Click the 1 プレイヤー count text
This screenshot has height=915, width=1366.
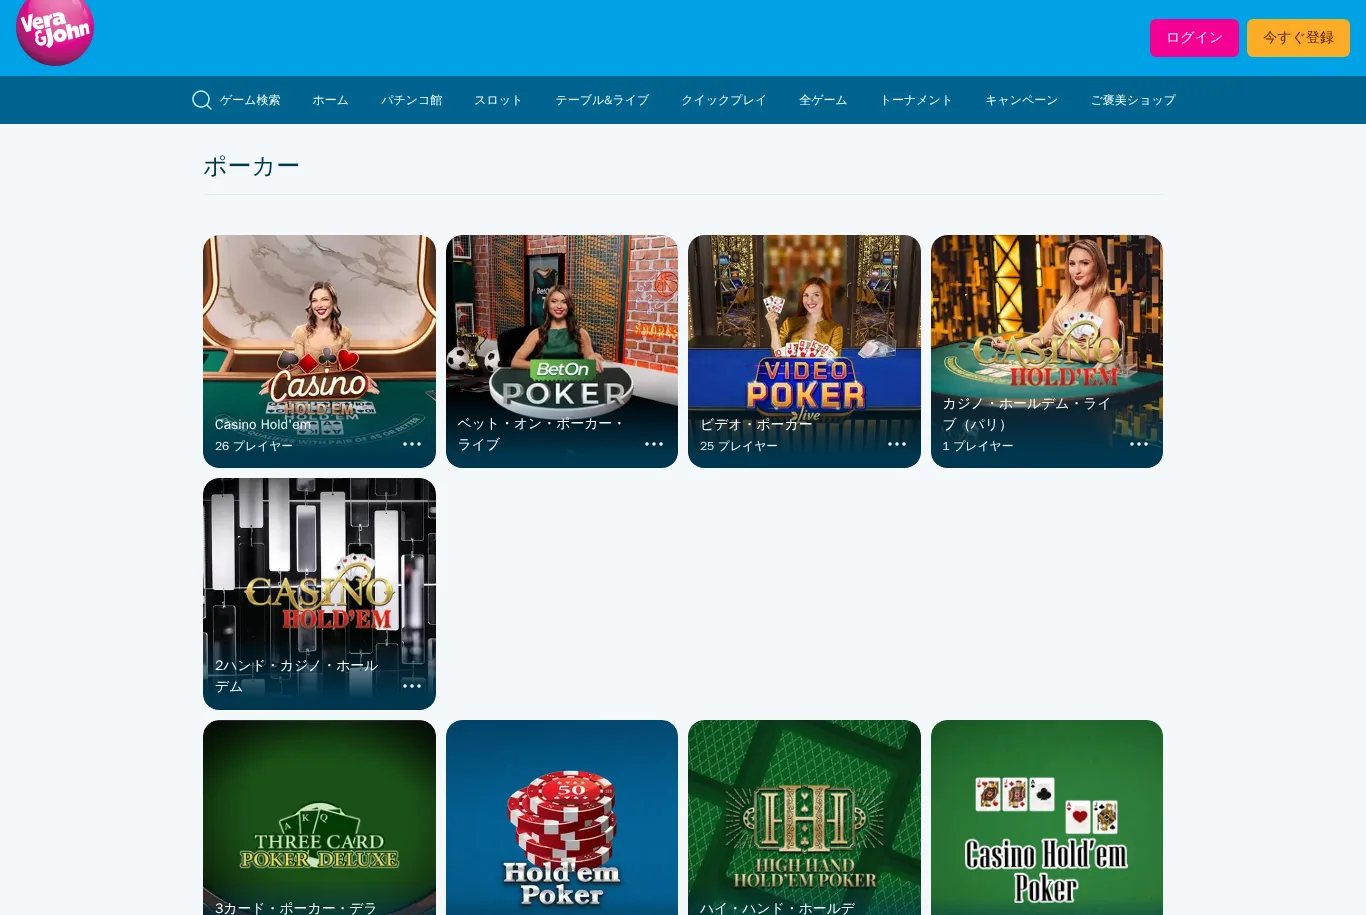978,446
